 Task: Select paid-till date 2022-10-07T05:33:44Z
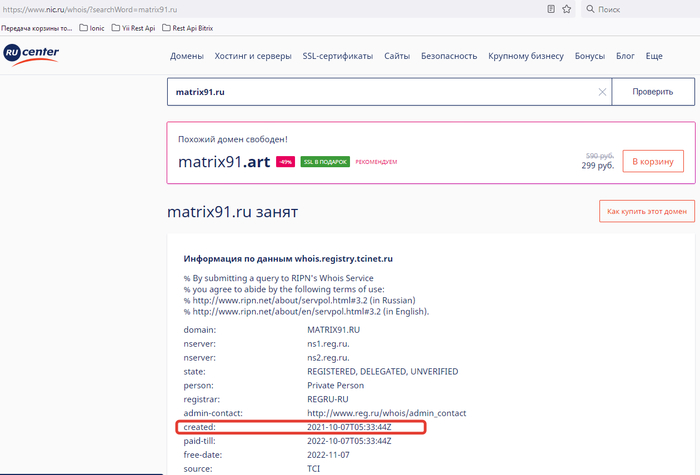point(349,441)
